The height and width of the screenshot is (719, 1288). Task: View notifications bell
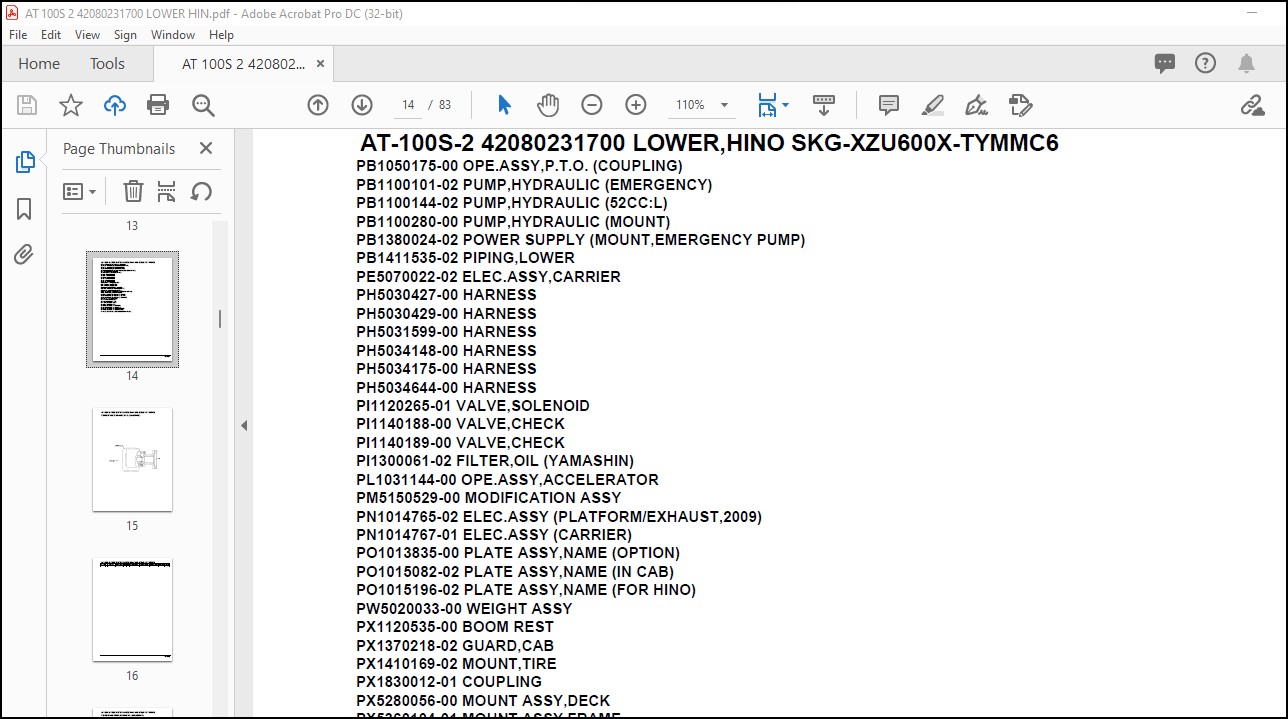1246,63
